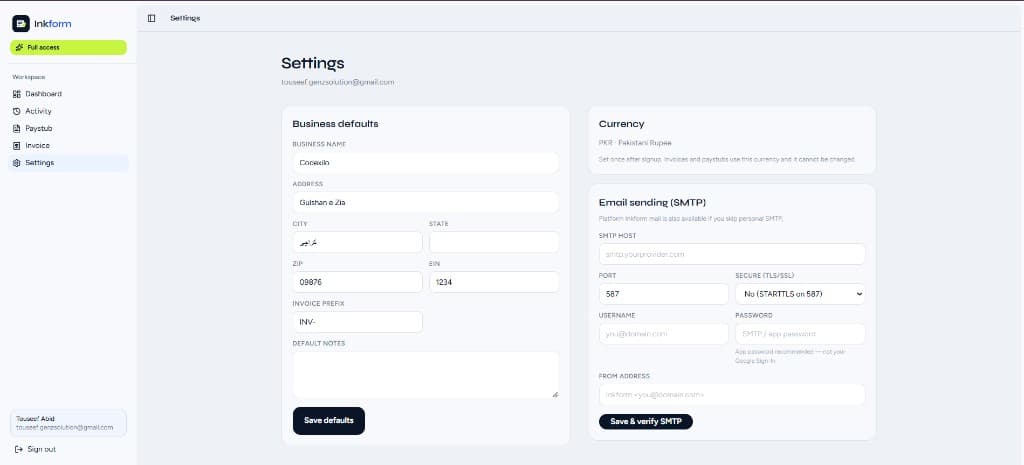Click the Invoice Prefix field

357,322
